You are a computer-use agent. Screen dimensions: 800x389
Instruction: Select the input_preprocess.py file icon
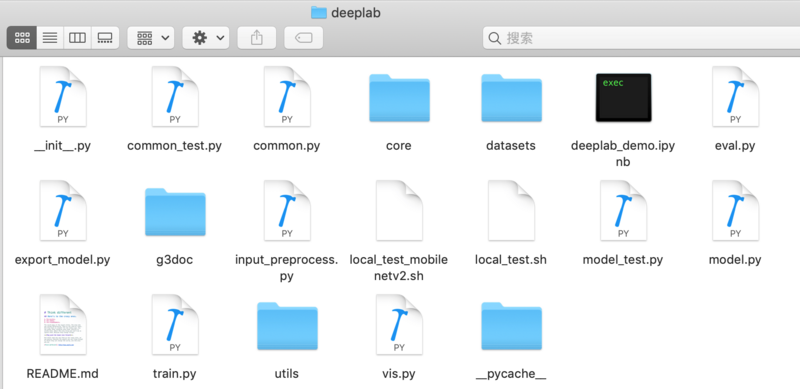[x=287, y=211]
